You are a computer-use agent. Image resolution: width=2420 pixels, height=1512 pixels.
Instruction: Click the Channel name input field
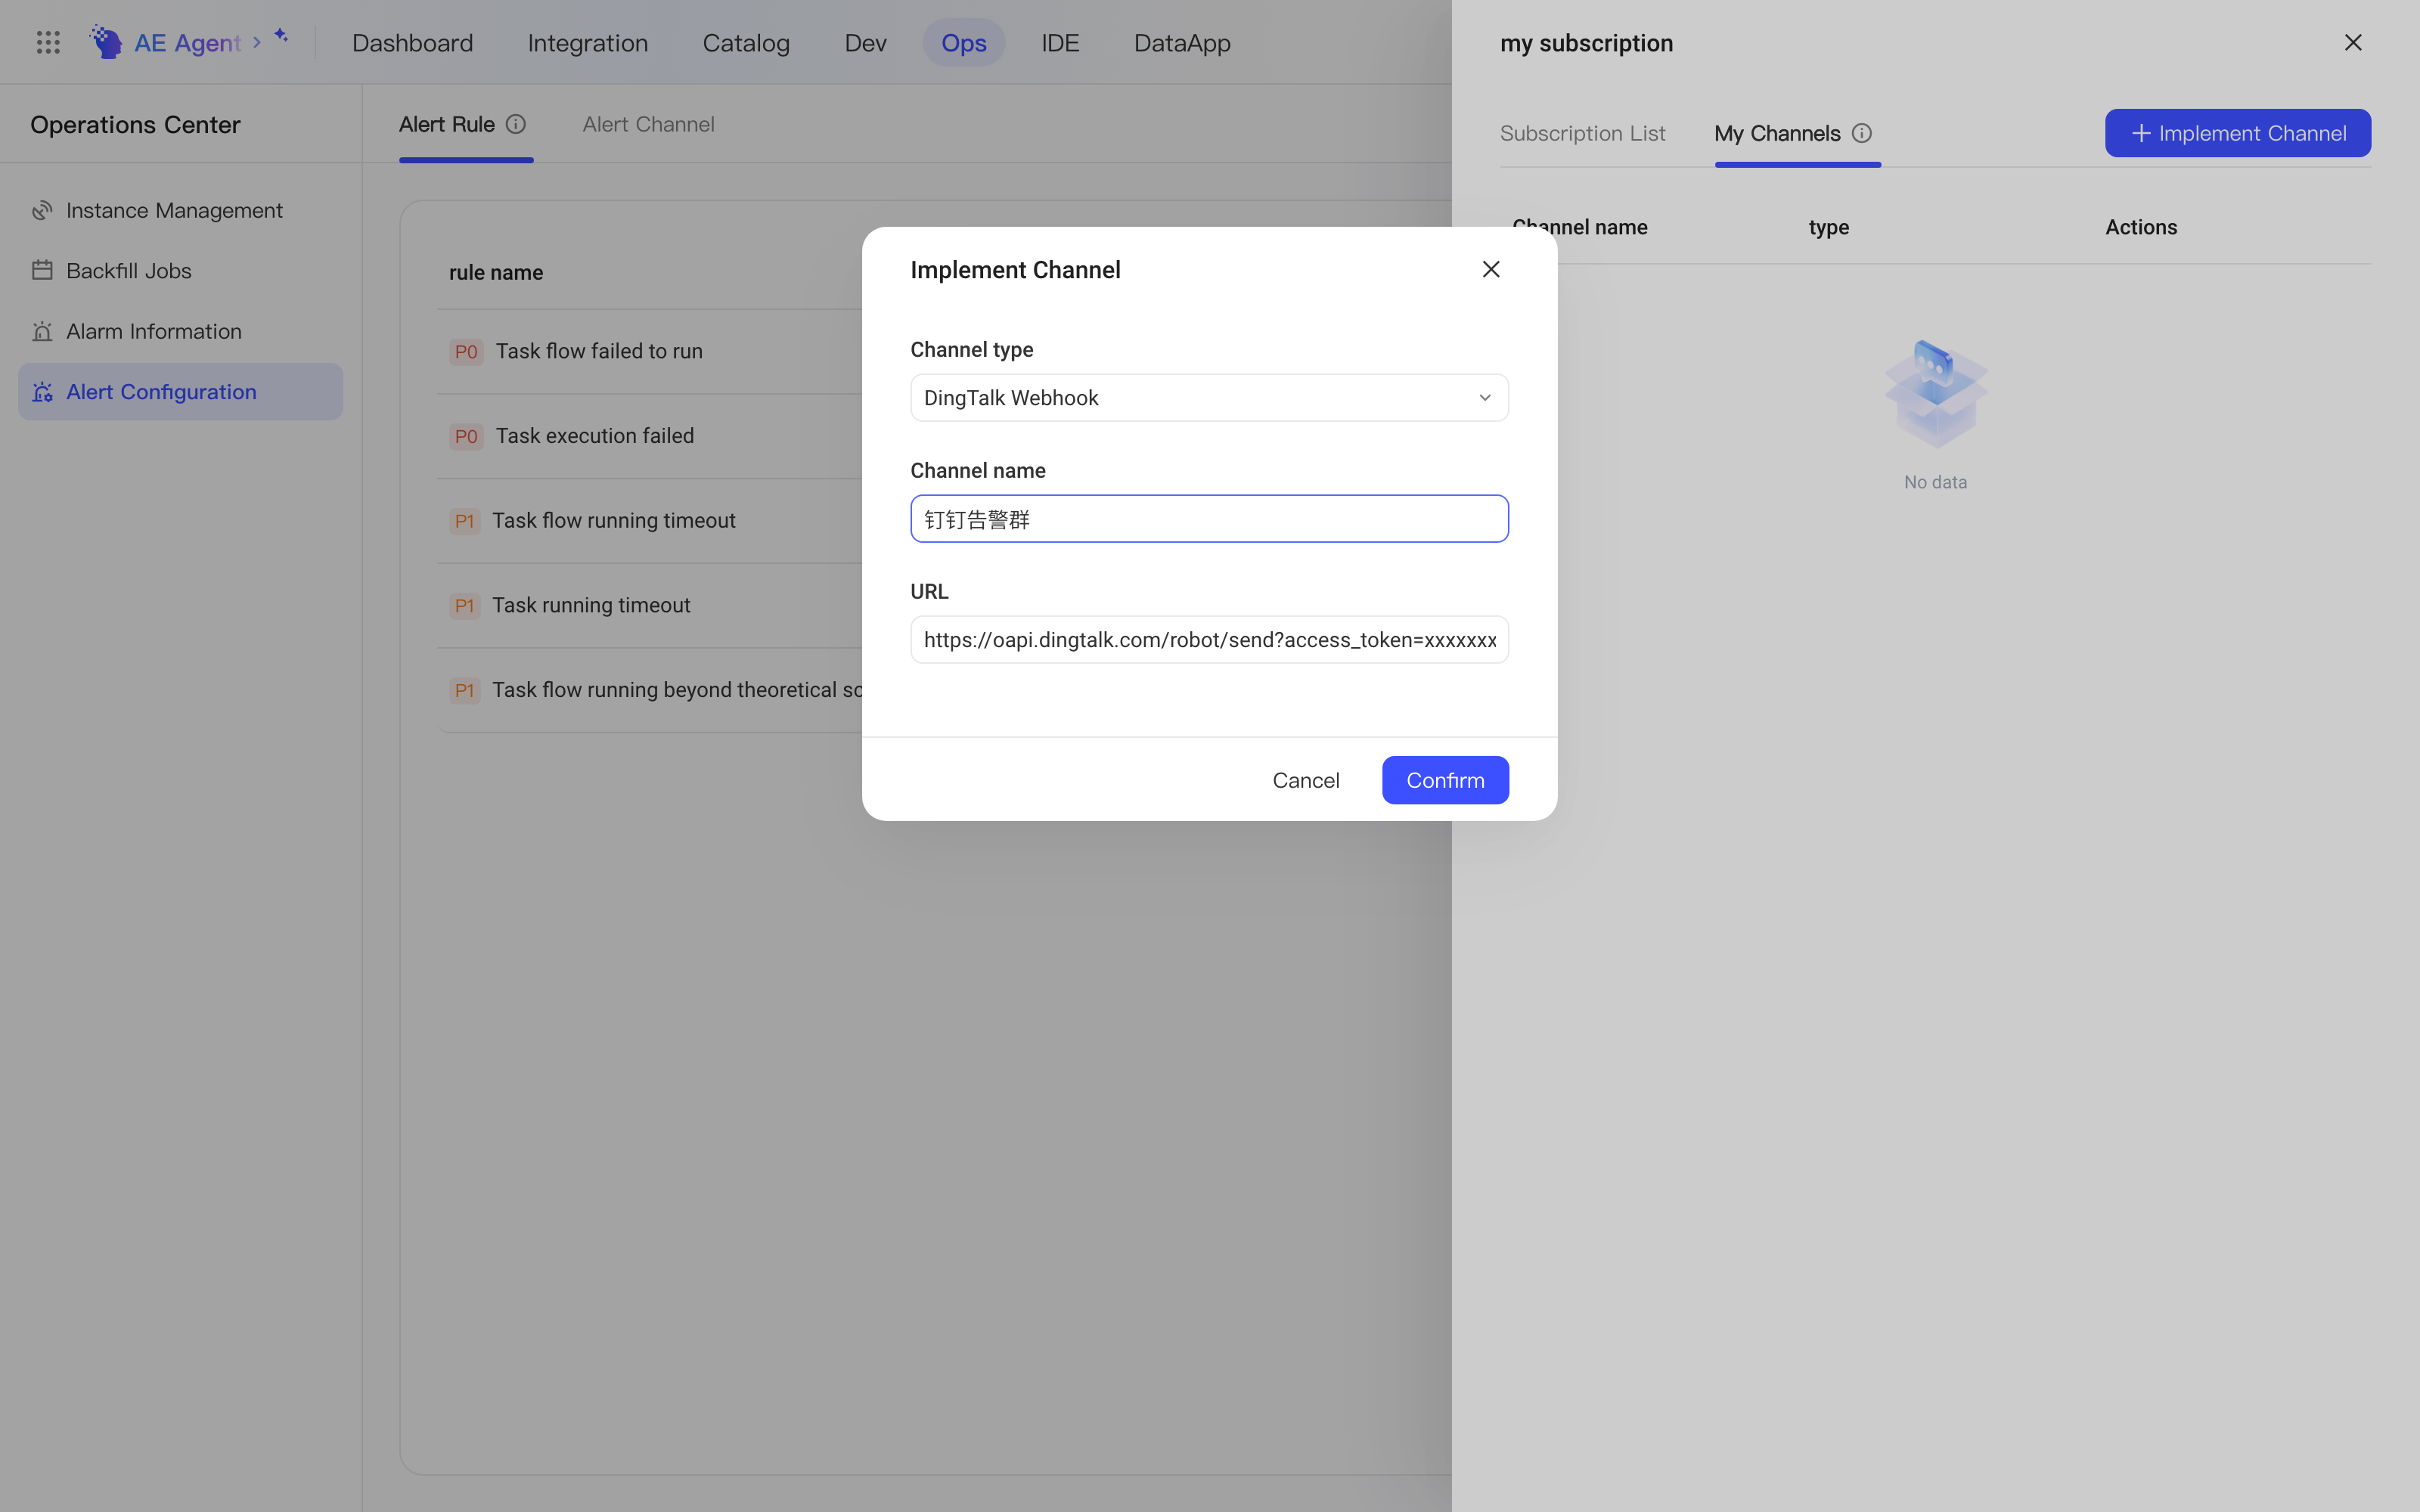pos(1209,519)
